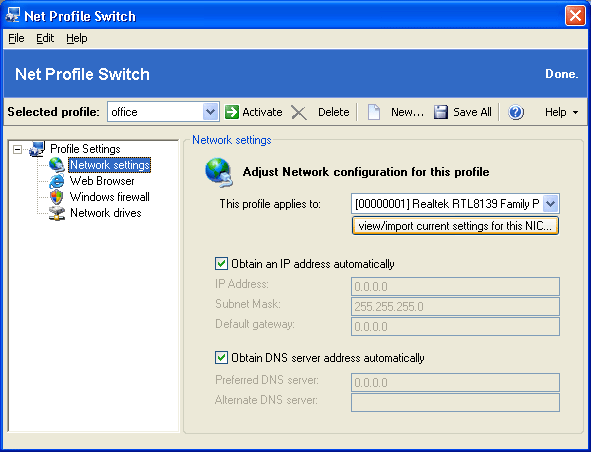Click the Network settings globe icon in tree
The height and width of the screenshot is (452, 591).
57,165
